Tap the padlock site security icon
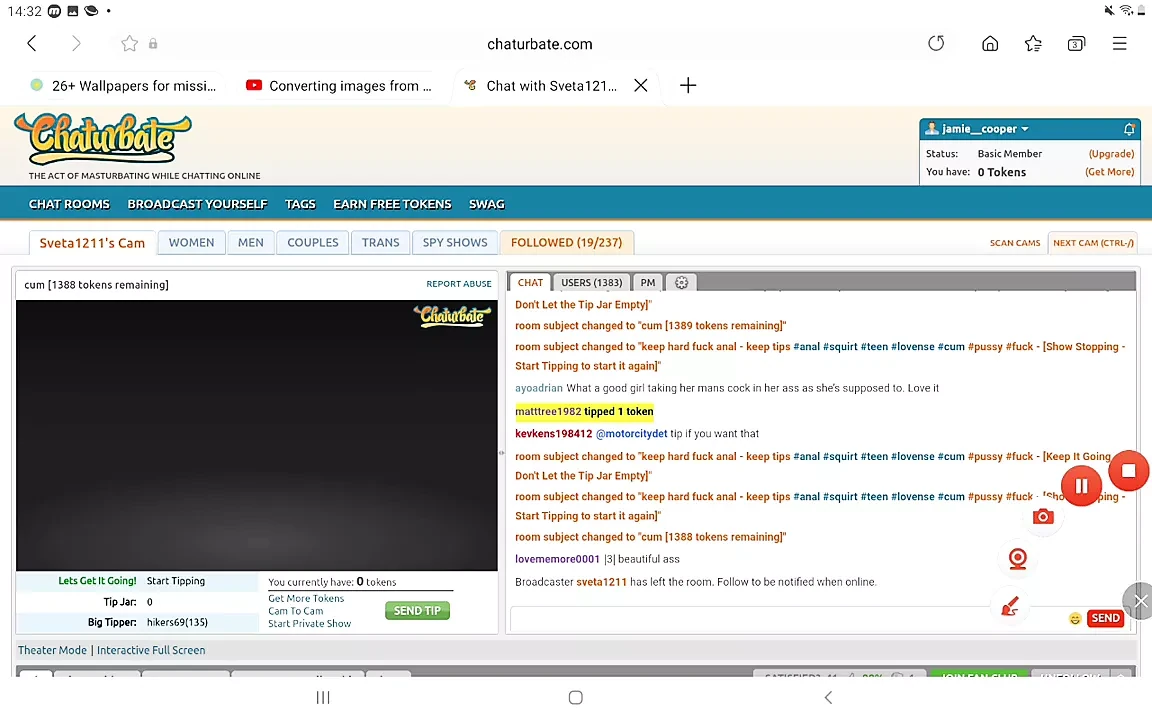The width and height of the screenshot is (1152, 720). click(153, 43)
